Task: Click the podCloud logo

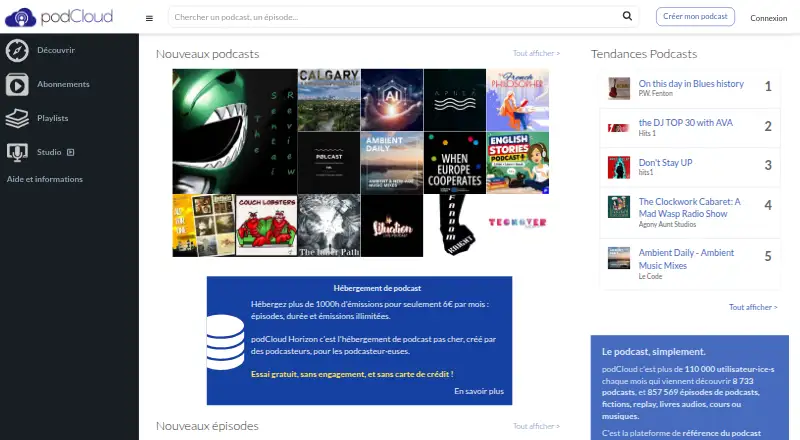Action: coord(59,17)
